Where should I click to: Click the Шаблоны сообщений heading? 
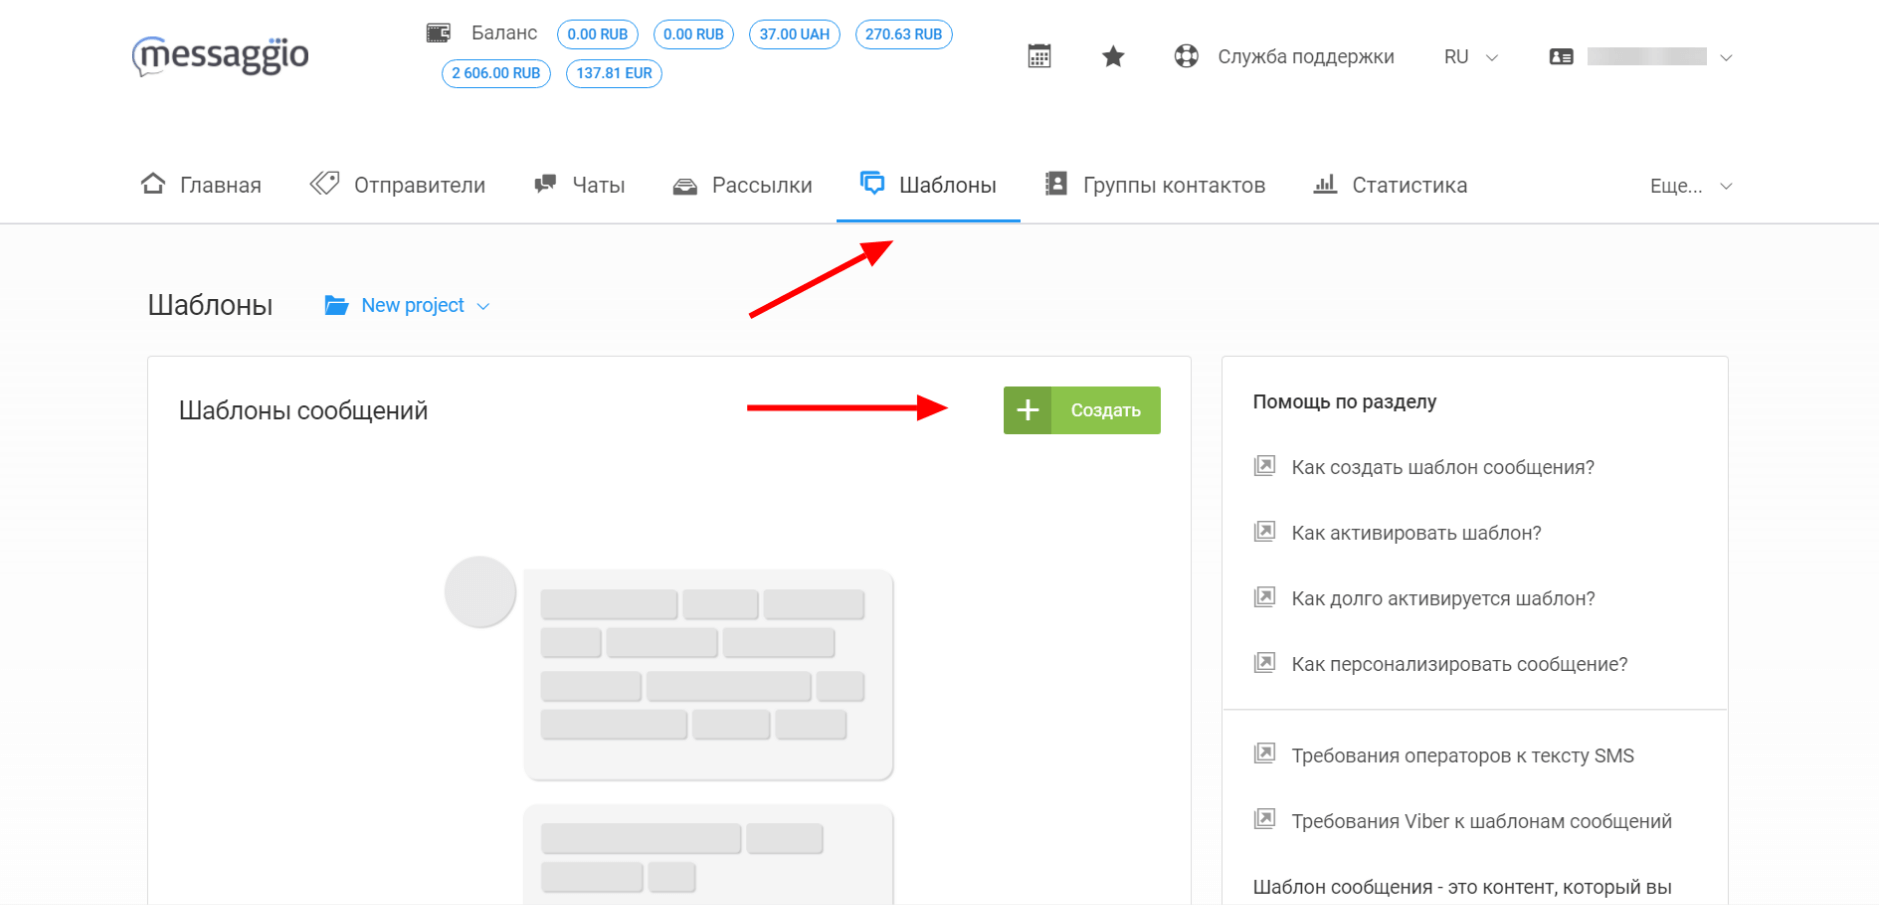coord(303,410)
